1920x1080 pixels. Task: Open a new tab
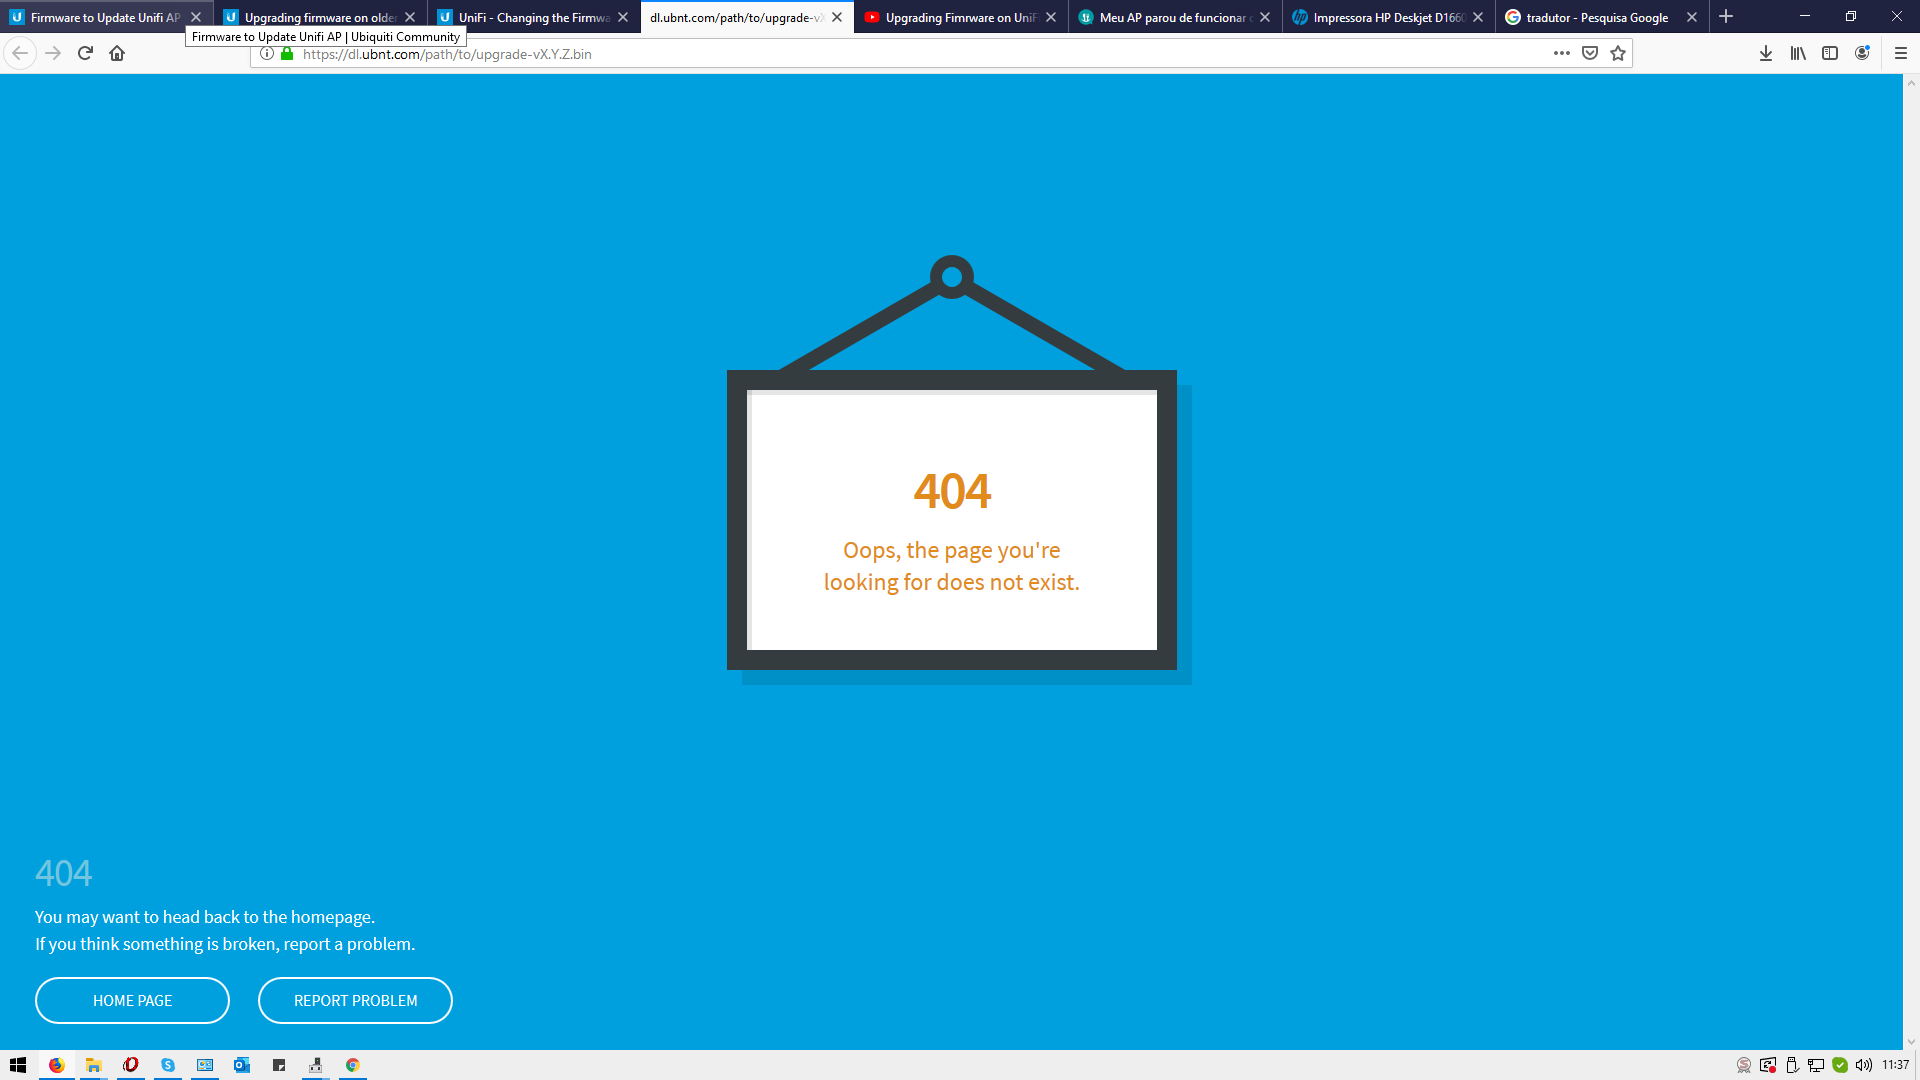[x=1726, y=17]
